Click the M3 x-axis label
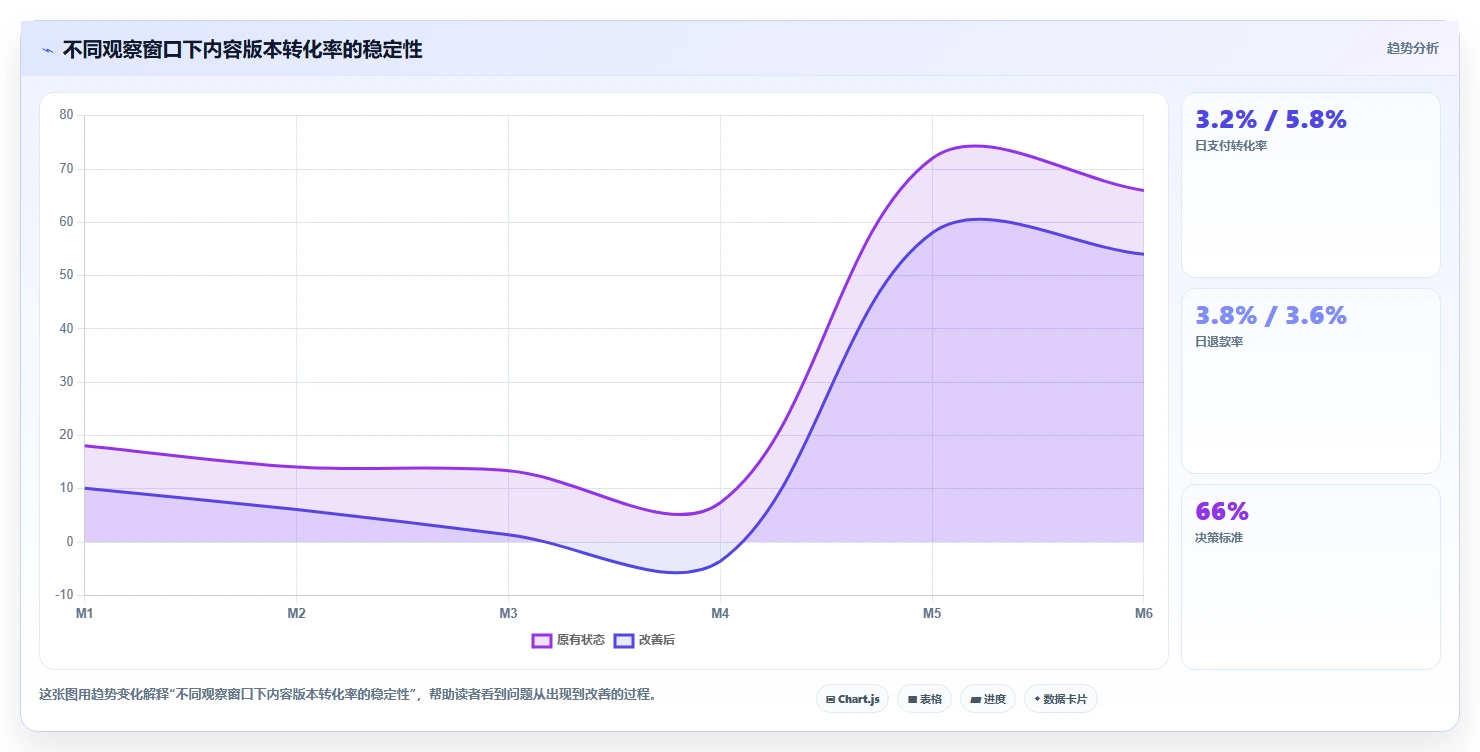This screenshot has width=1480, height=752. (508, 613)
